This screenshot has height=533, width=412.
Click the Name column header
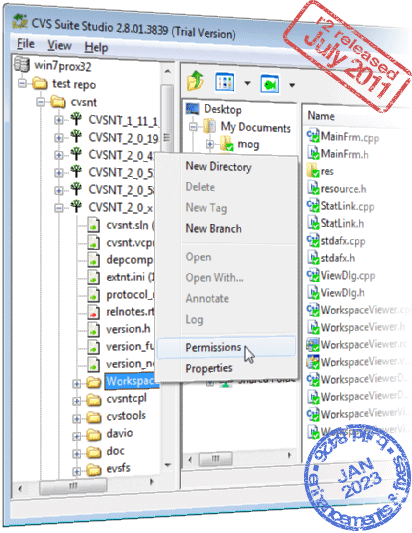click(321, 116)
